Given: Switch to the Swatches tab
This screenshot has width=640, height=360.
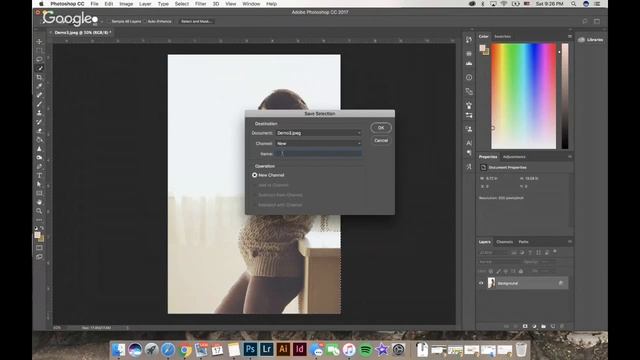Looking at the screenshot, I should pyautogui.click(x=502, y=37).
